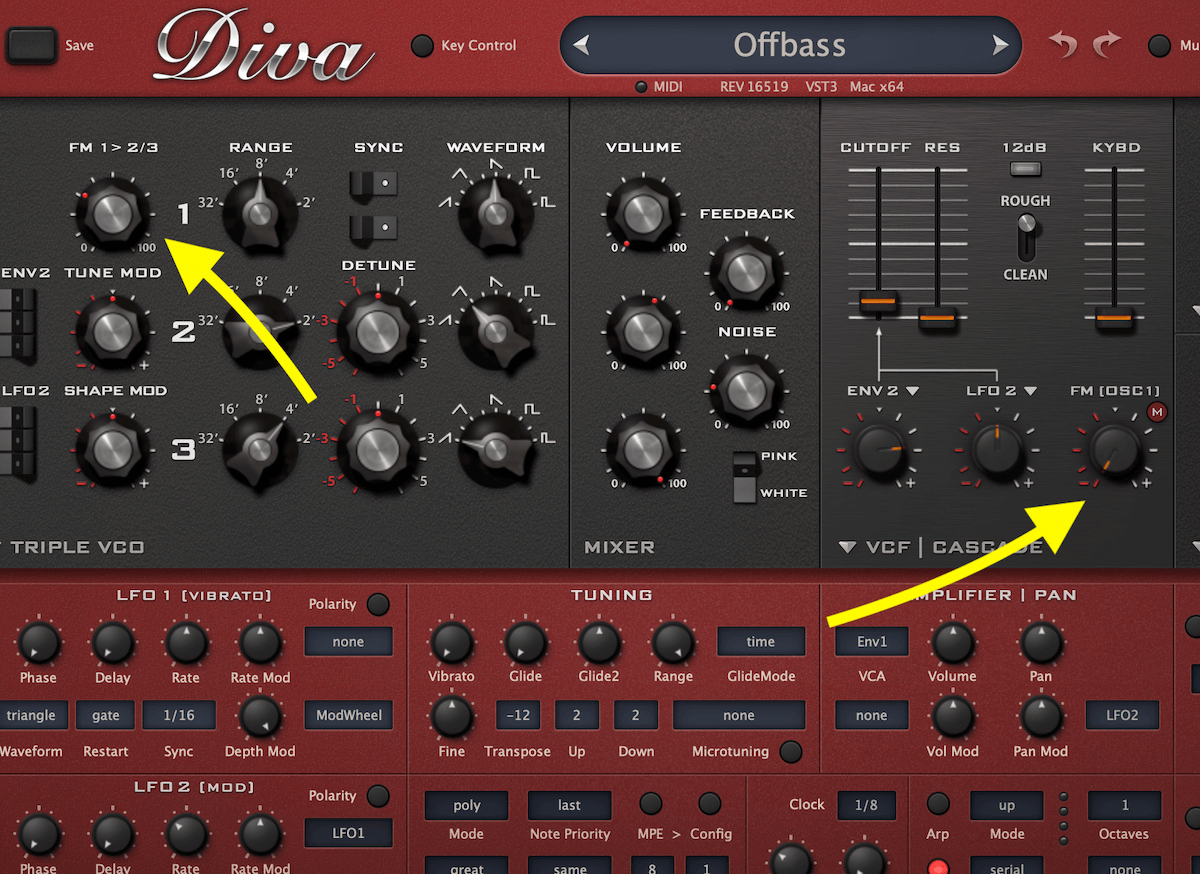Toggle the Microtuning button
This screenshot has width=1200, height=874.
pos(790,752)
